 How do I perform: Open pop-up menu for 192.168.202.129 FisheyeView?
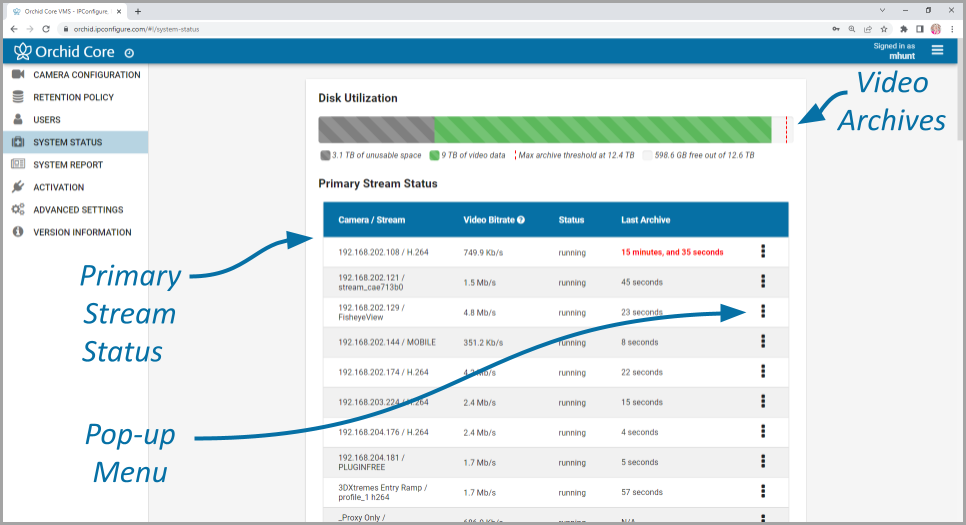pyautogui.click(x=763, y=311)
